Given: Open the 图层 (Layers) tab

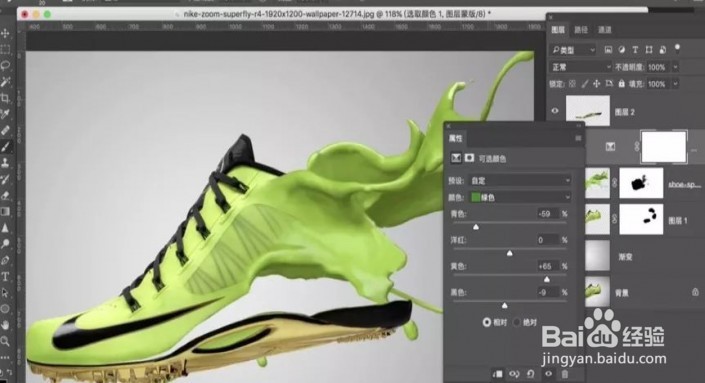Looking at the screenshot, I should [558, 30].
